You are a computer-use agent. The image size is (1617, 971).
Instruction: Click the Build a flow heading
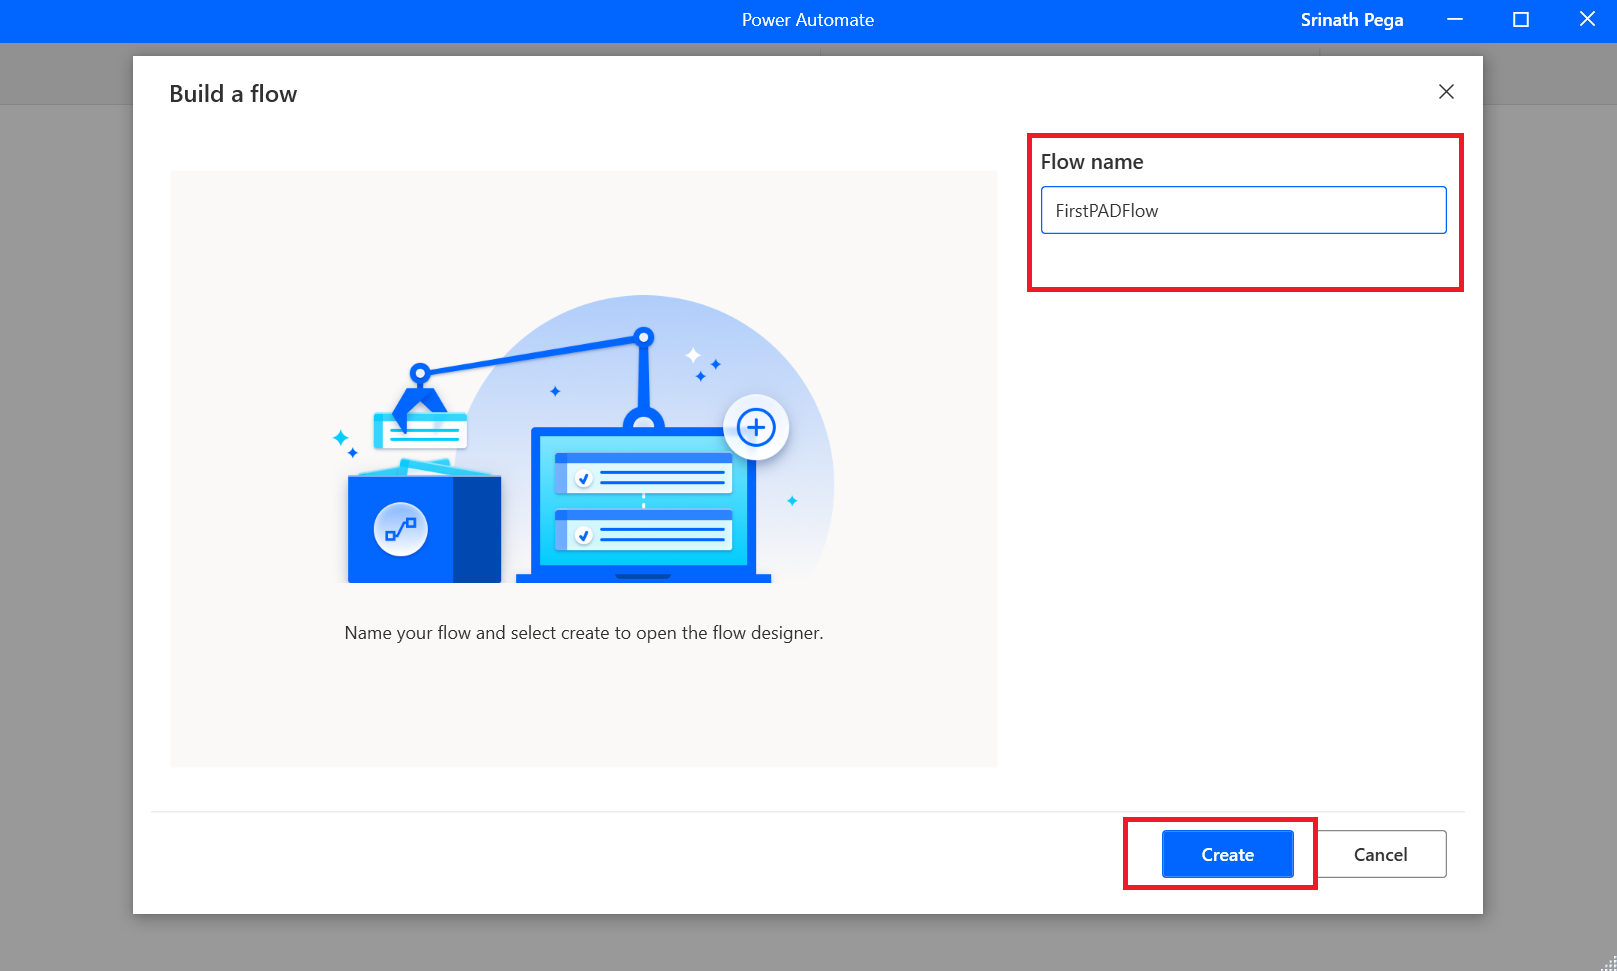click(x=233, y=94)
